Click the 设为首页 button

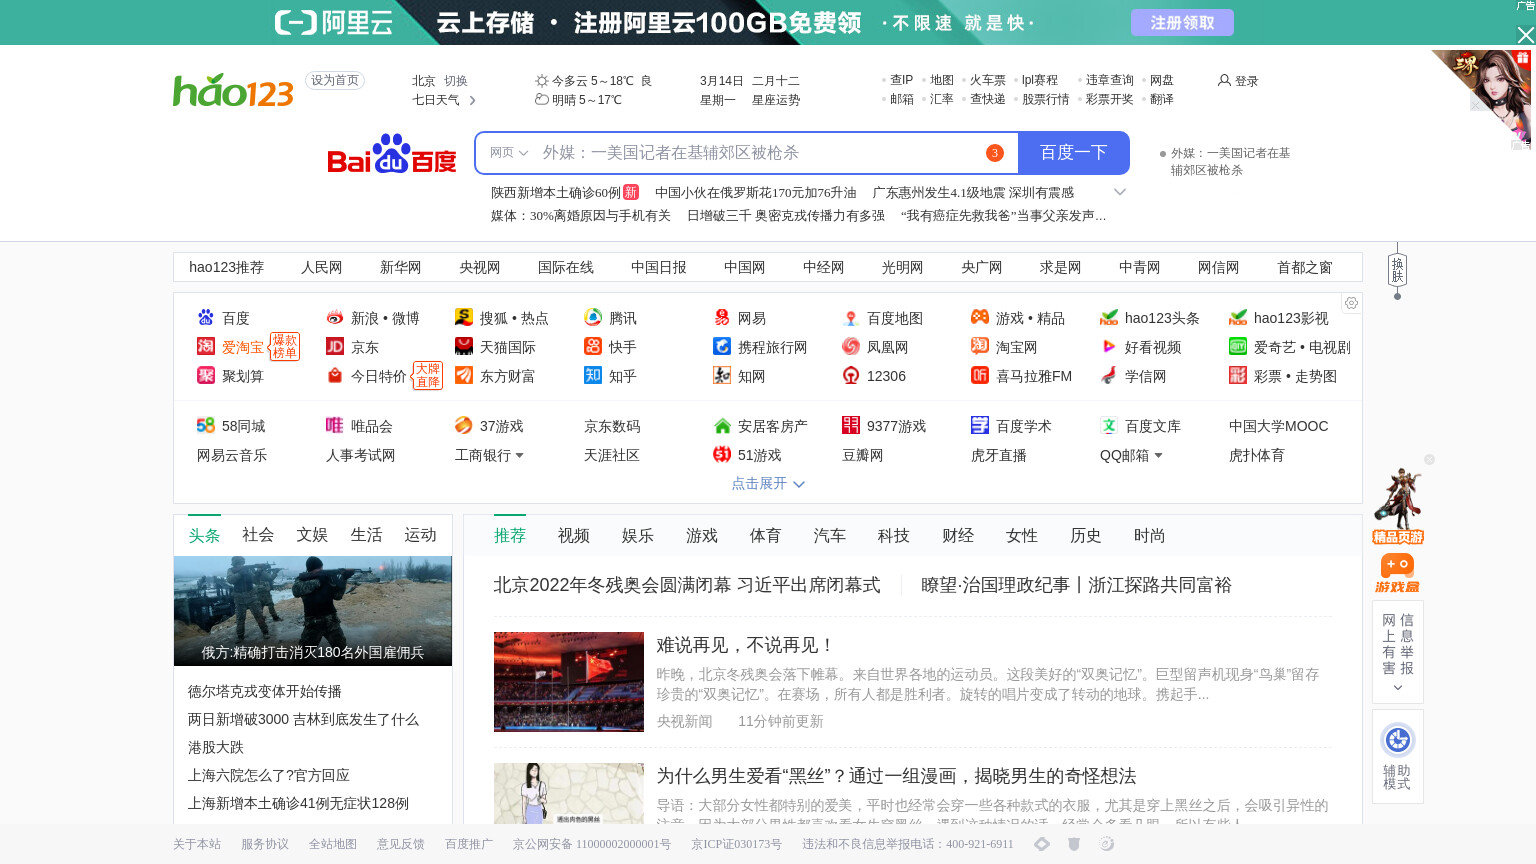click(x=335, y=80)
